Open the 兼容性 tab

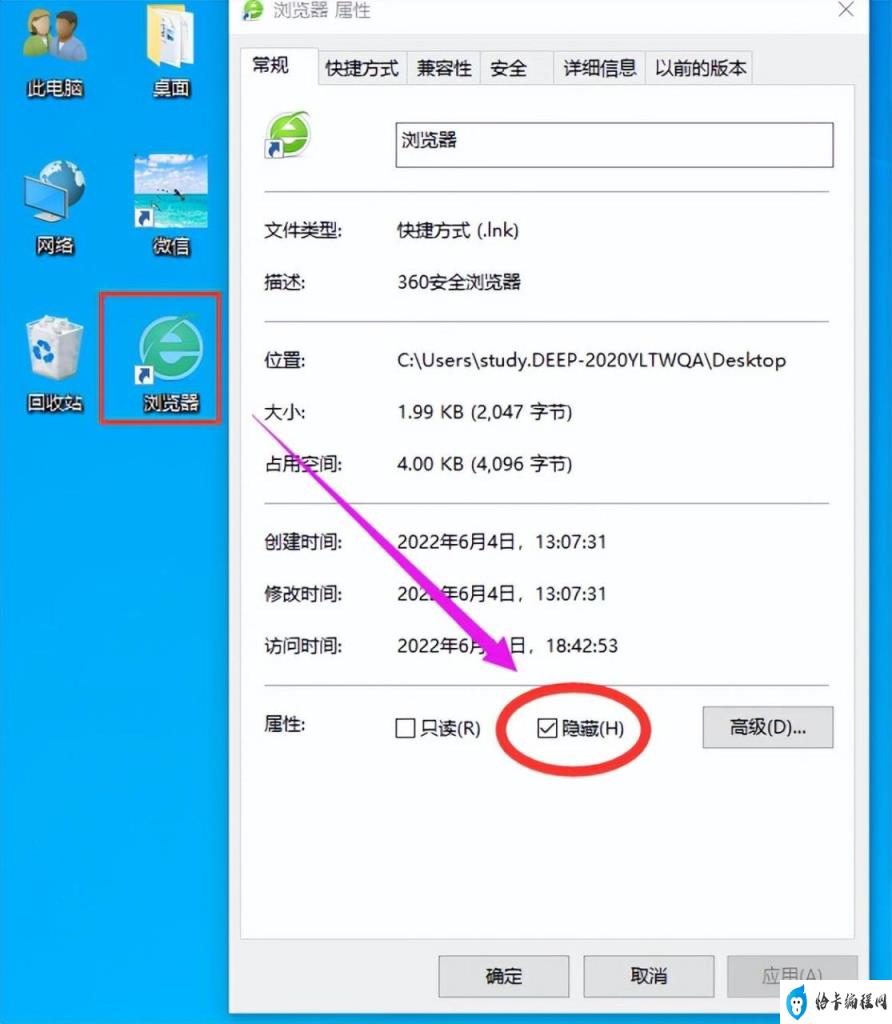click(x=444, y=68)
